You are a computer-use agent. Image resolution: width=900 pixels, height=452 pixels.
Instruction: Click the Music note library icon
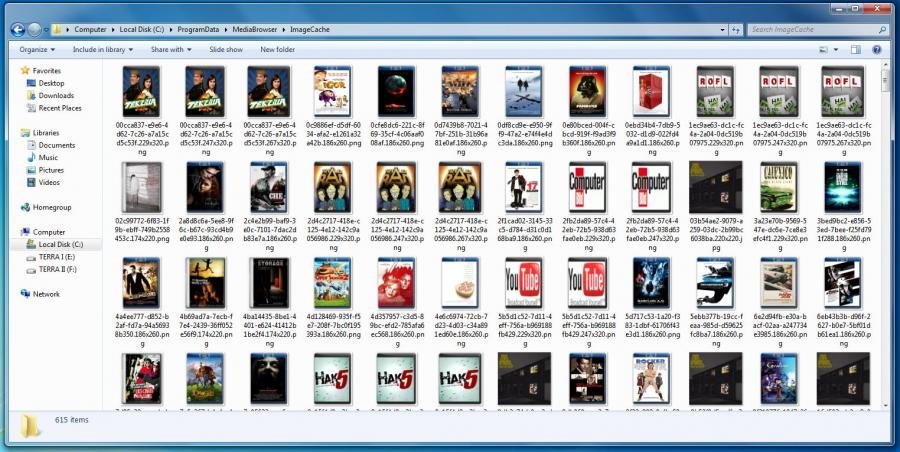(32, 157)
